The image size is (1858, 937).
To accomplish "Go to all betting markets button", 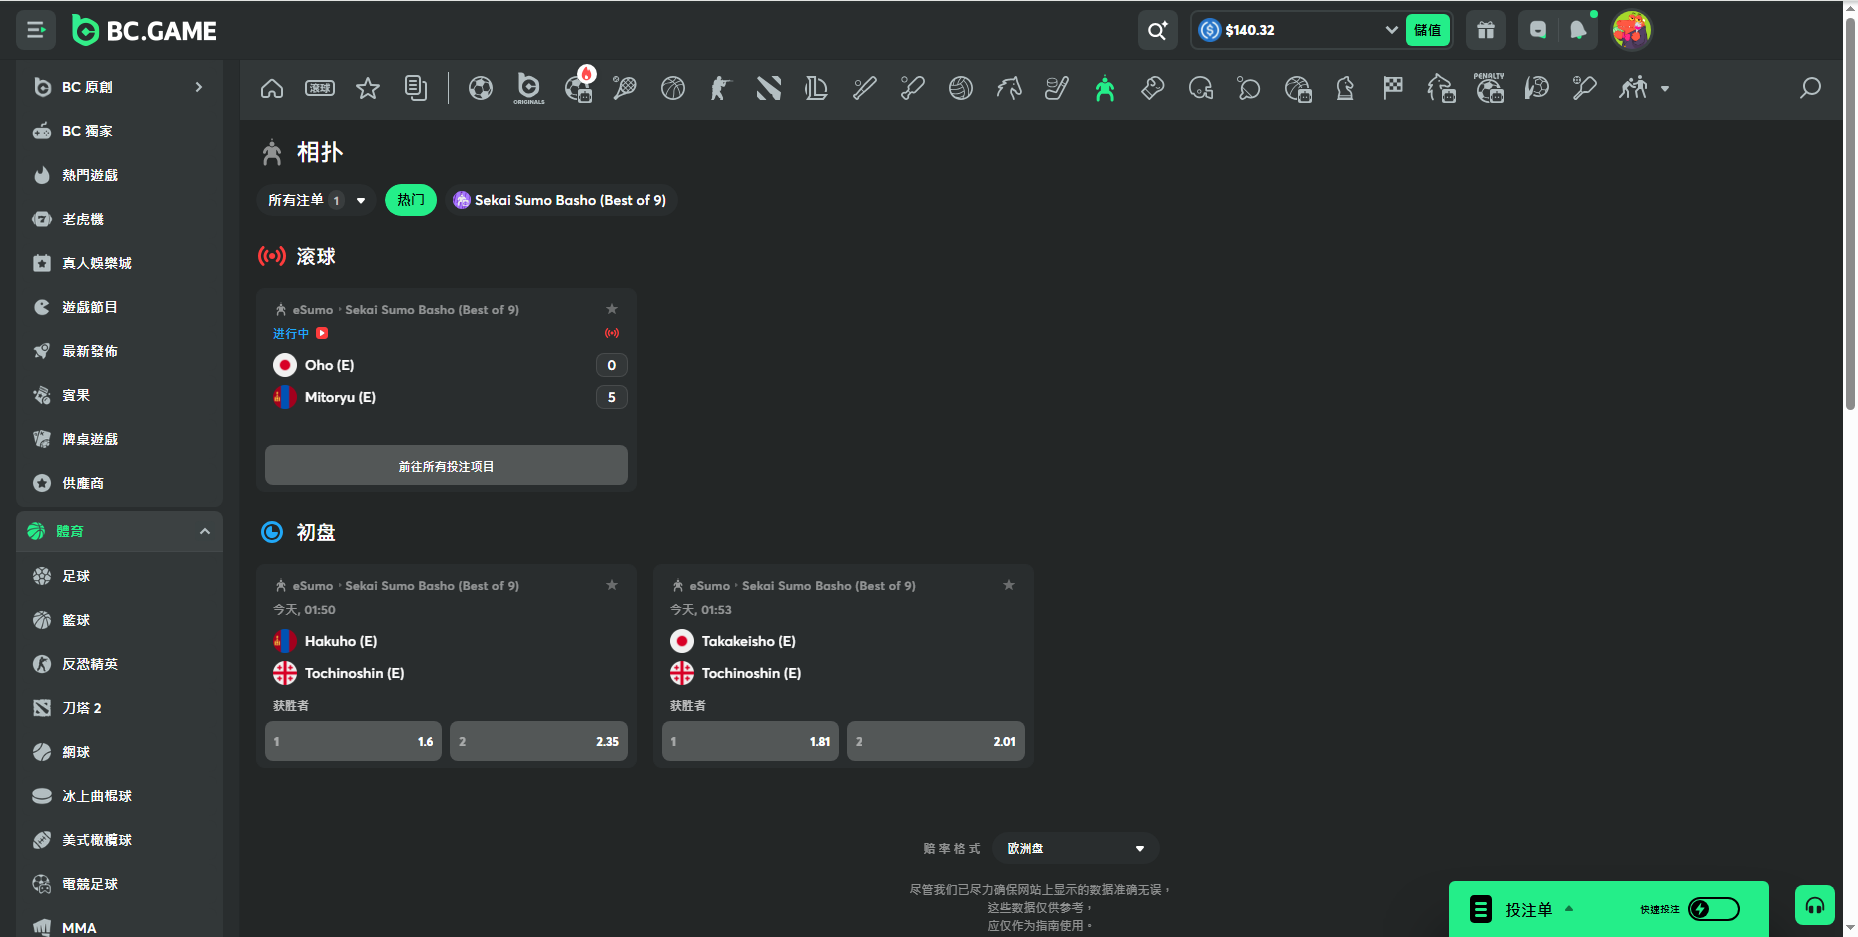I will pyautogui.click(x=446, y=466).
